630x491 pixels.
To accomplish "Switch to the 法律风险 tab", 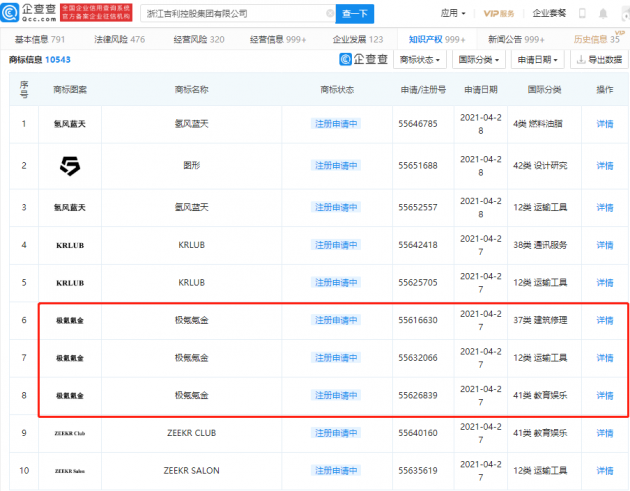I will pos(119,39).
